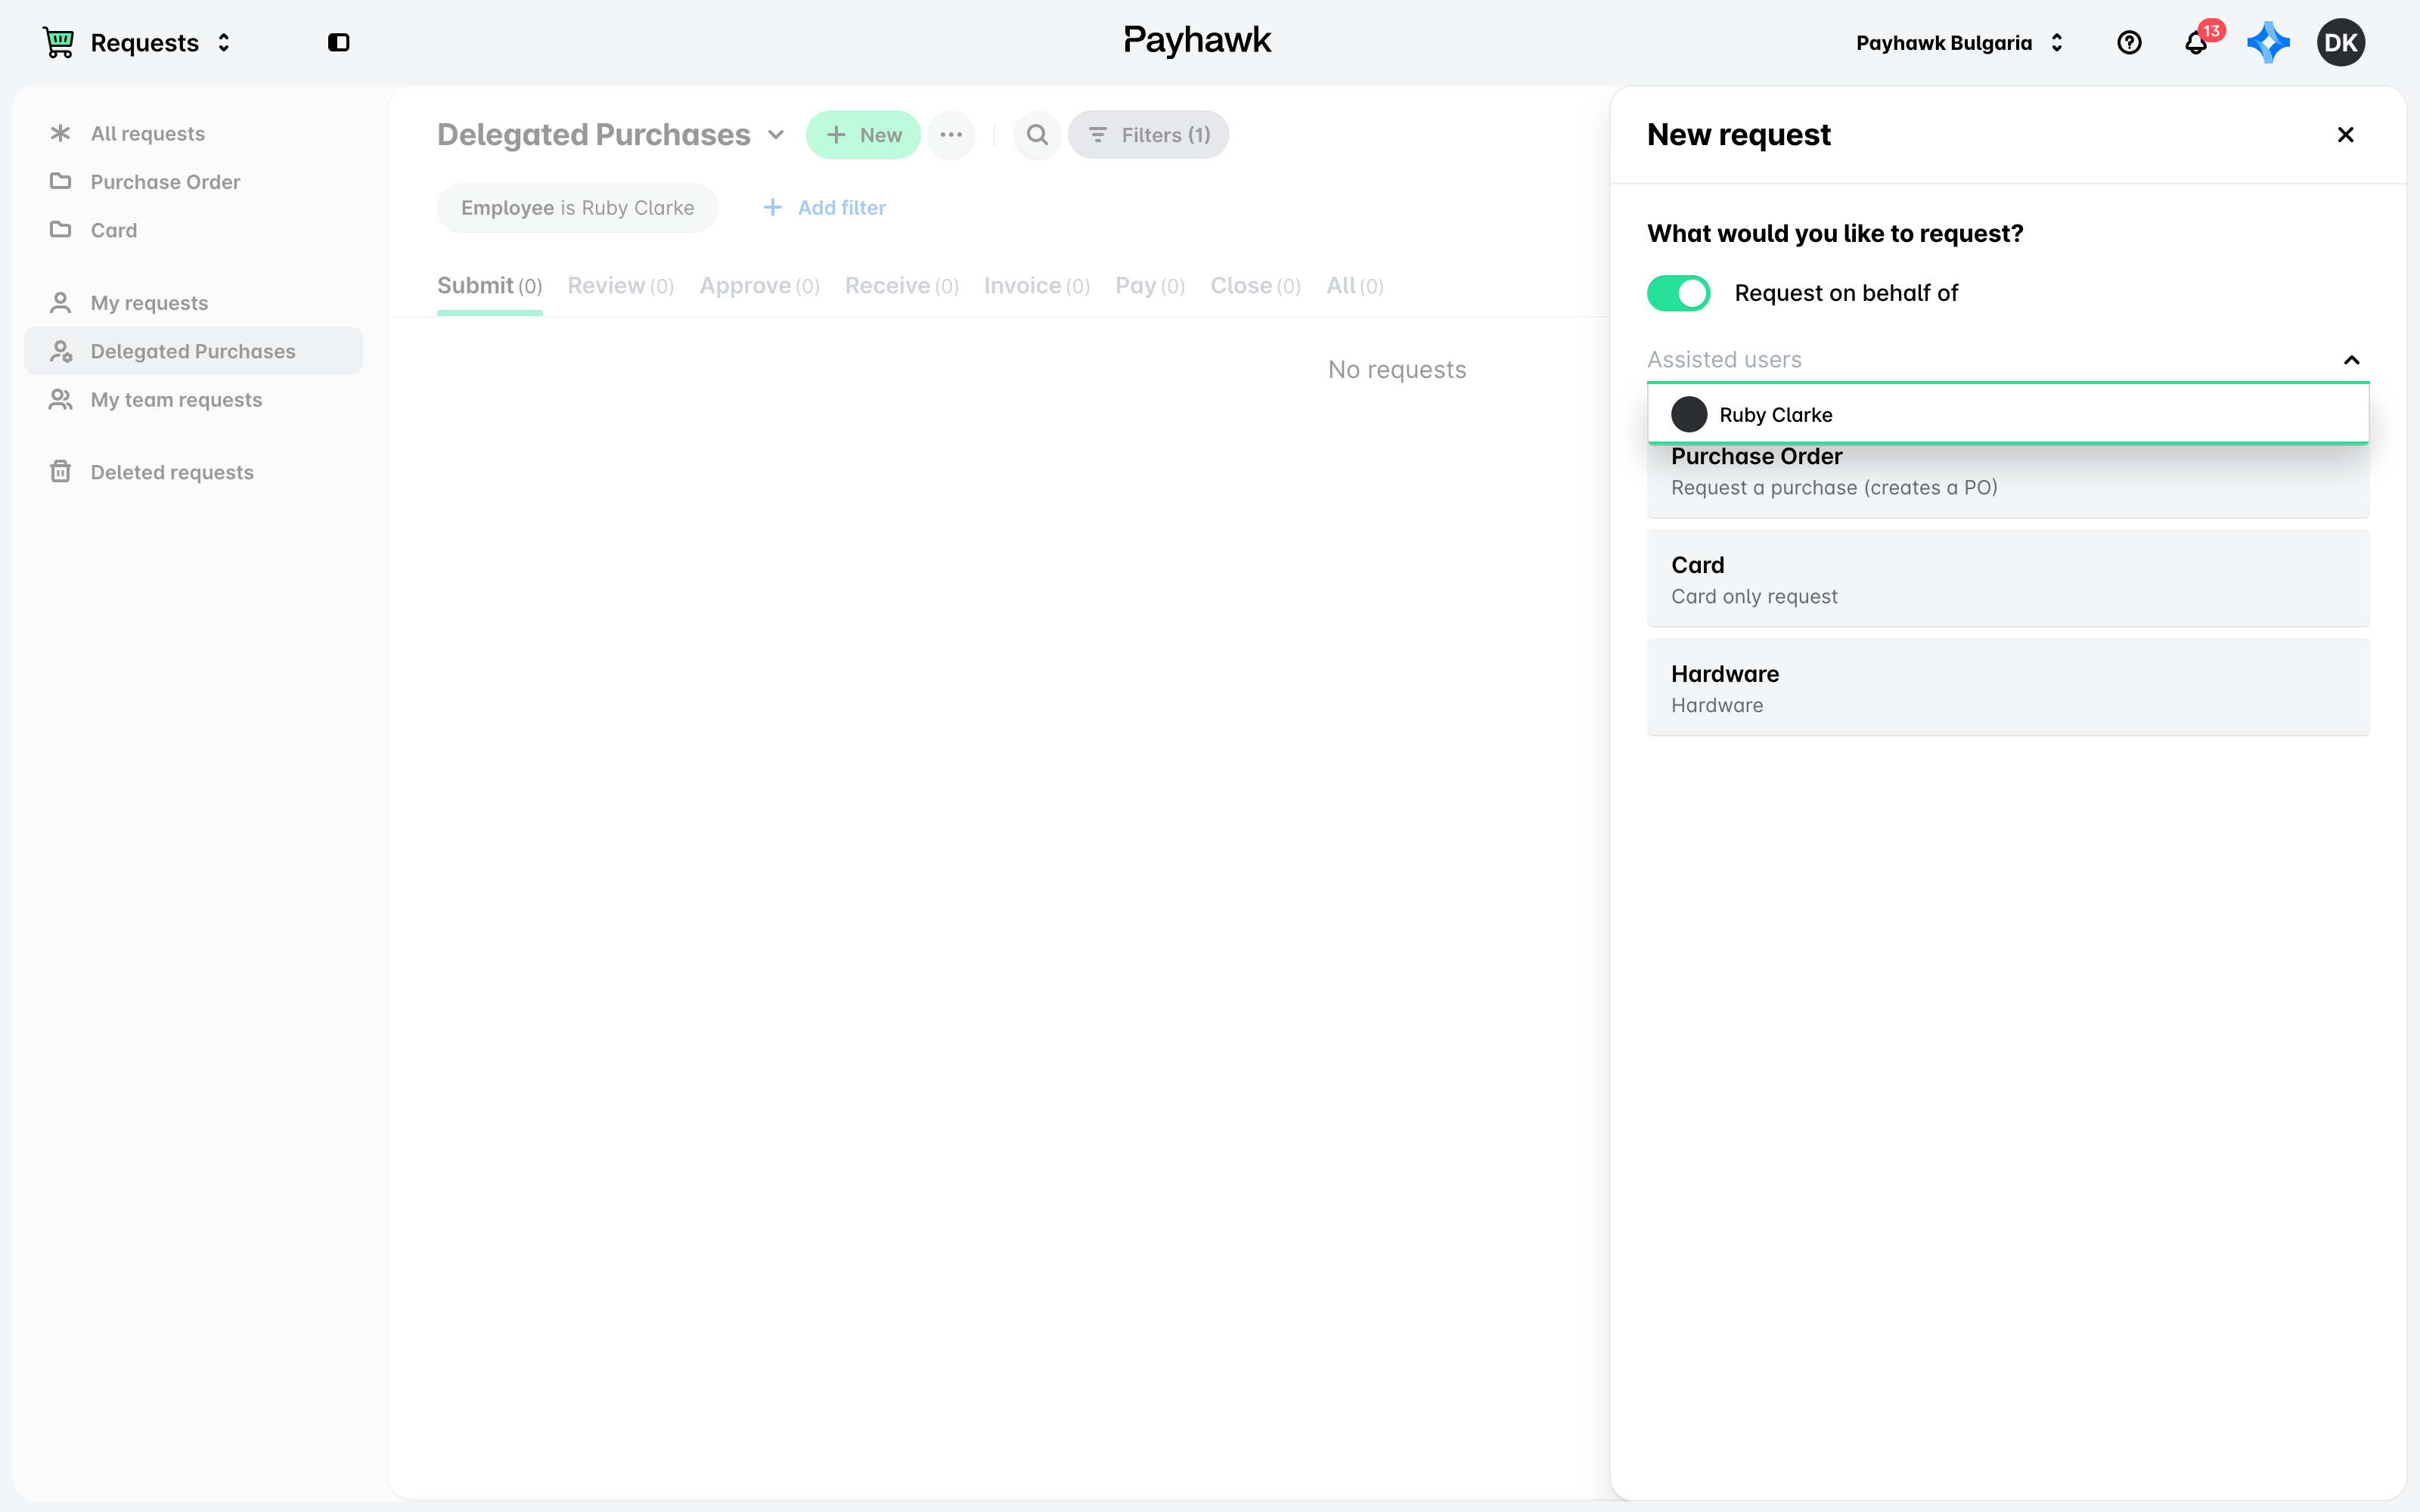The height and width of the screenshot is (1512, 2420).
Task: Open DK user avatar menu
Action: (x=2340, y=42)
